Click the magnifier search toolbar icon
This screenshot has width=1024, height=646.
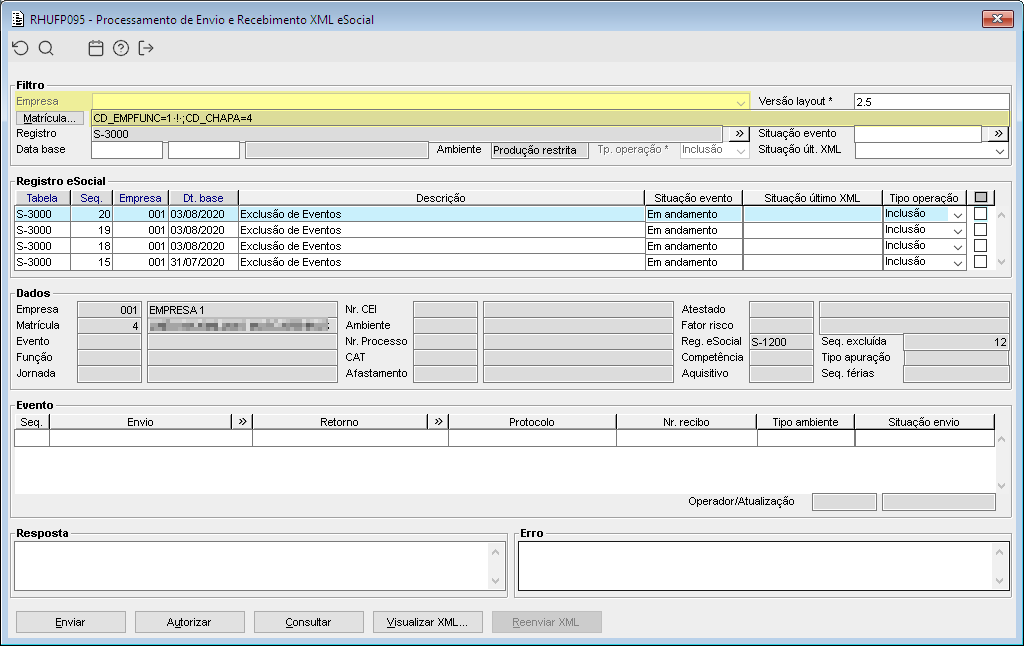pyautogui.click(x=46, y=48)
